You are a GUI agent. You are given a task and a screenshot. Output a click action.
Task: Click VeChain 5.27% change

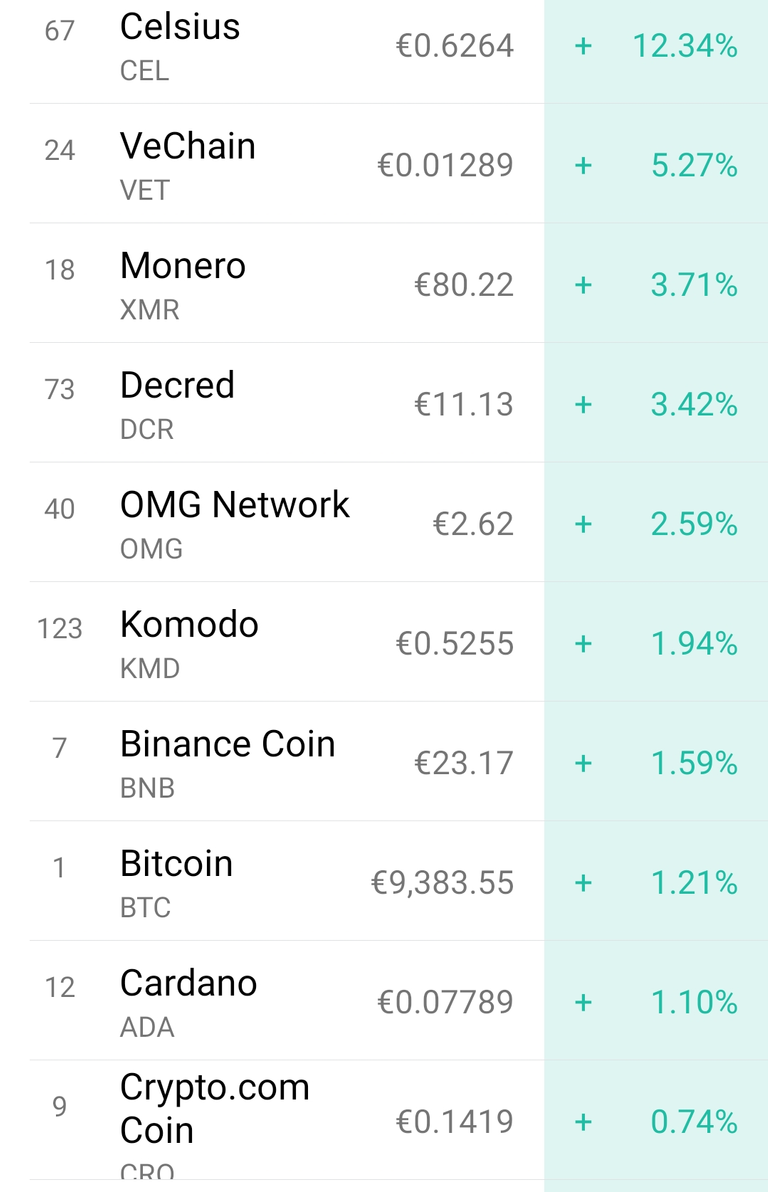(694, 166)
